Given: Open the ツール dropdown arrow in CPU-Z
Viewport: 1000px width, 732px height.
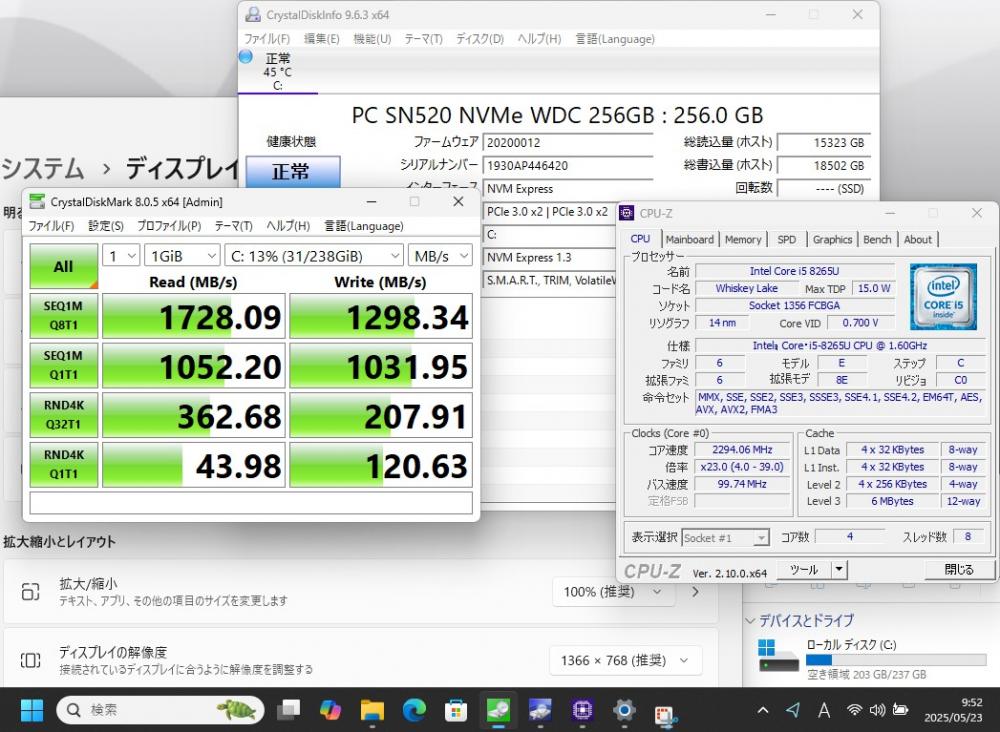Looking at the screenshot, I should 839,569.
